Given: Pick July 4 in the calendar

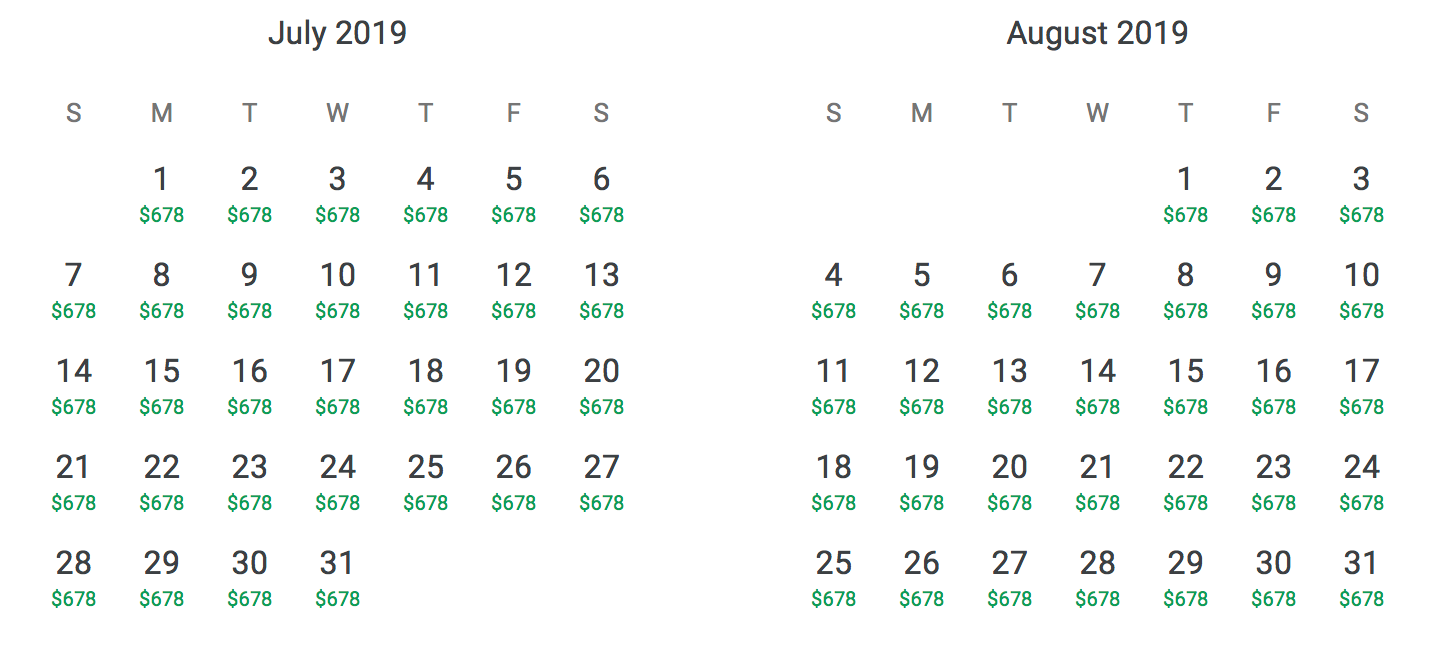Looking at the screenshot, I should click(x=426, y=192).
